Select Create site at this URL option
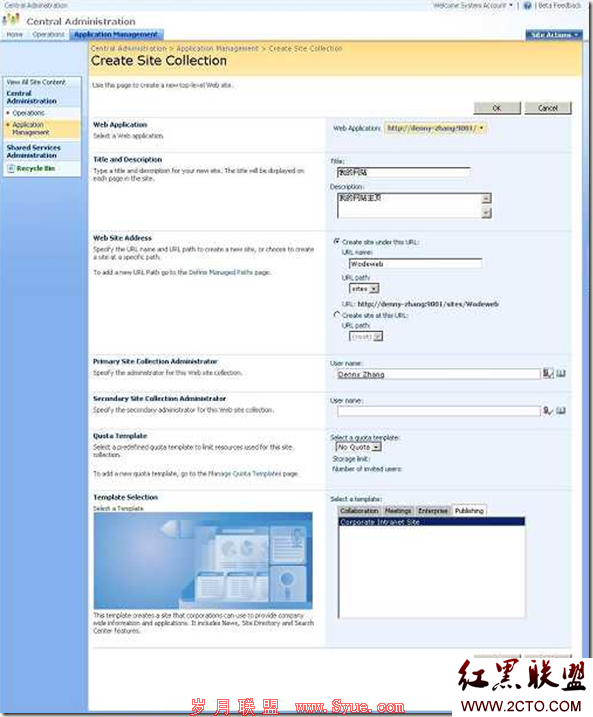593x717 pixels. click(x=337, y=315)
